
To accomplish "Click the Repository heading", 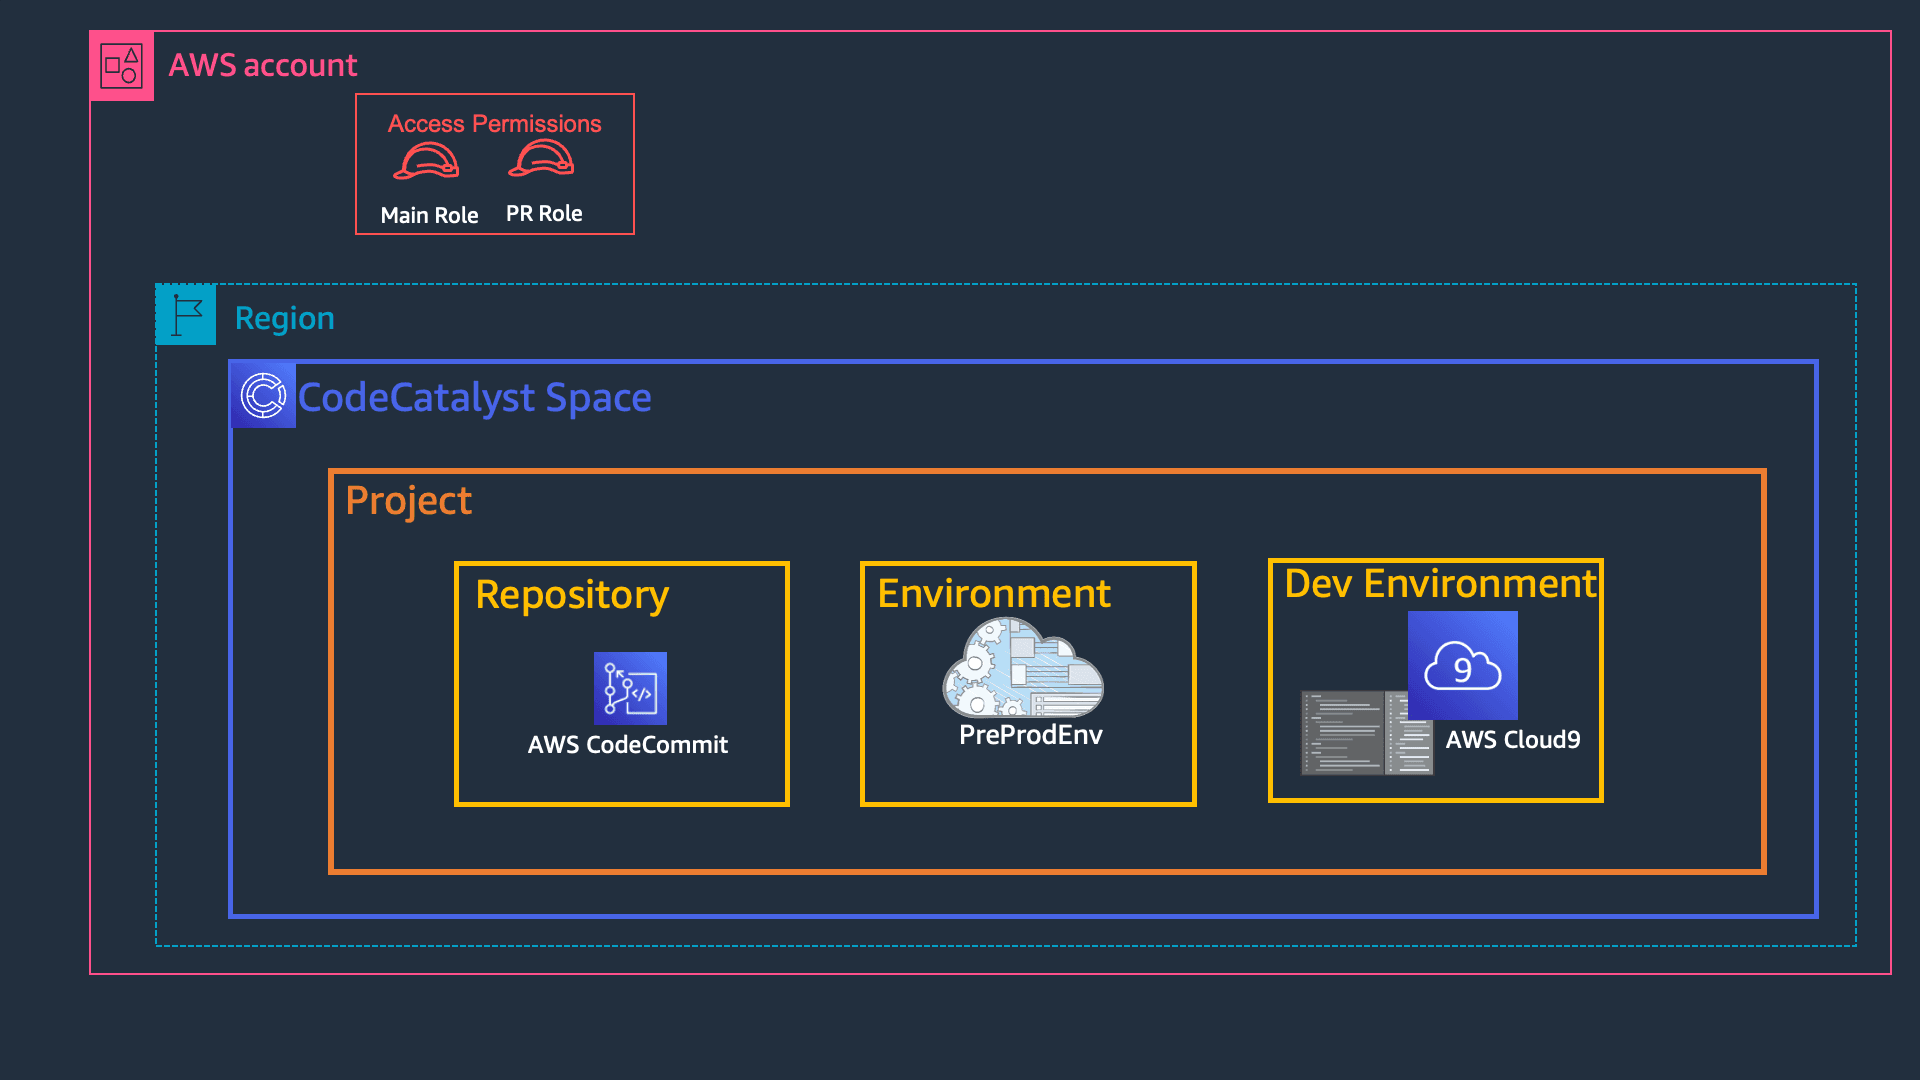I will tap(572, 595).
